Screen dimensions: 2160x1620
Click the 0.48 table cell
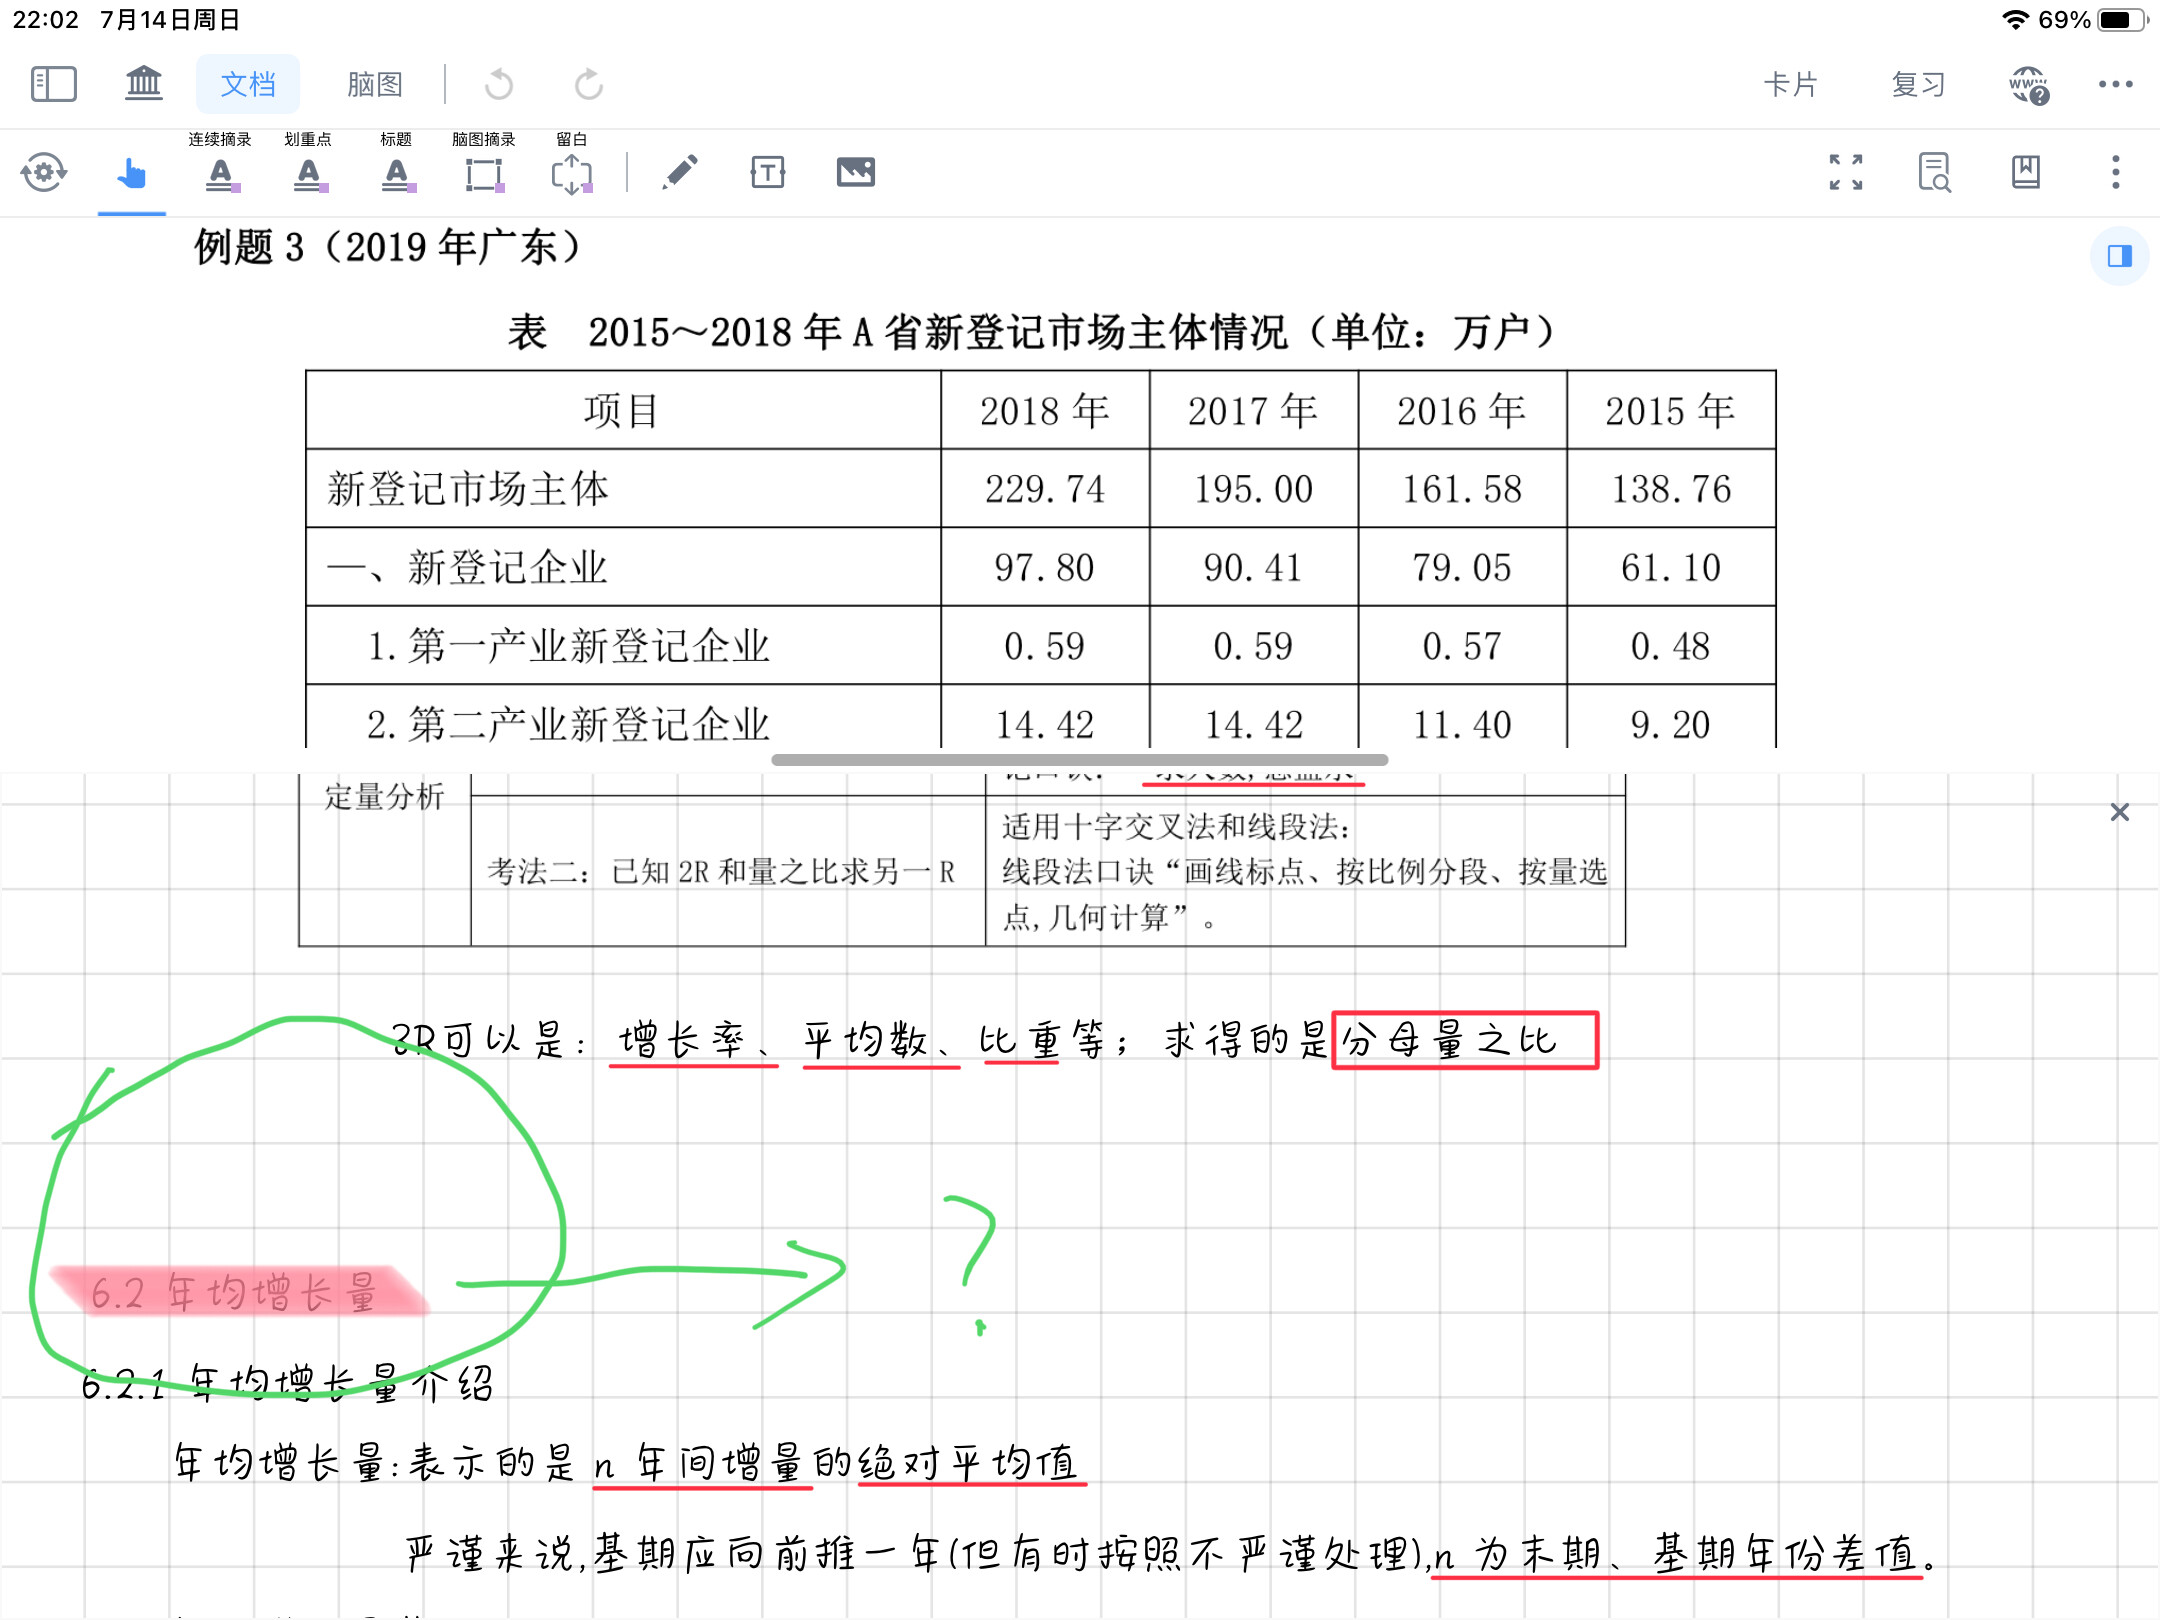pos(1671,646)
